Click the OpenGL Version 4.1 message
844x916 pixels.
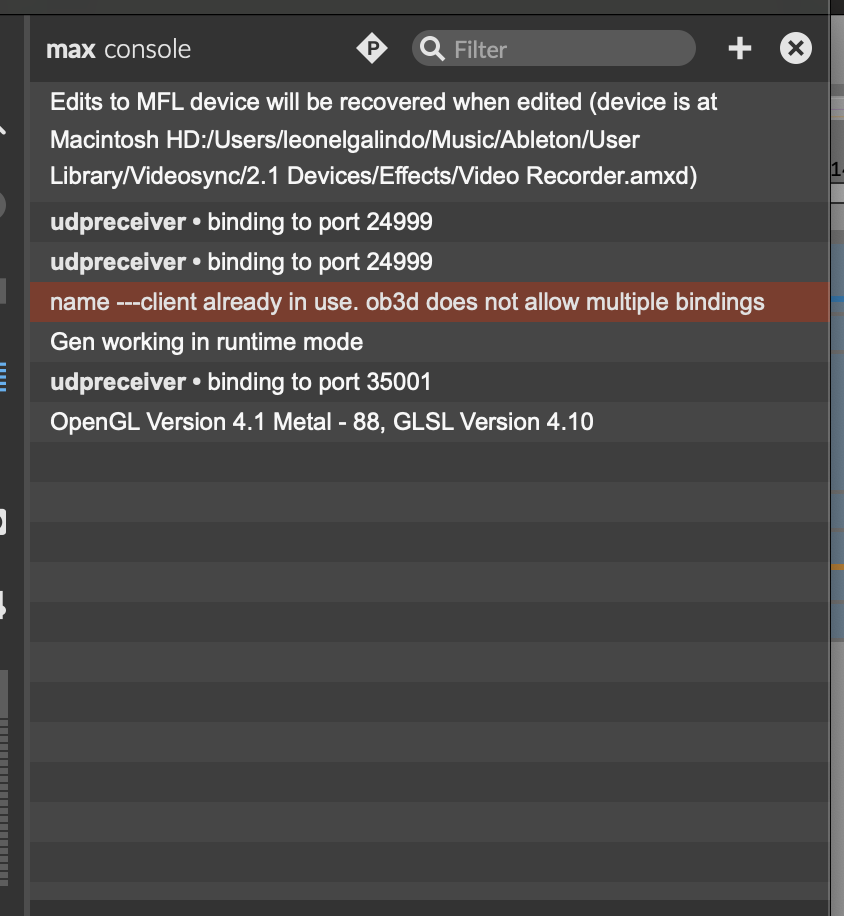tap(321, 422)
